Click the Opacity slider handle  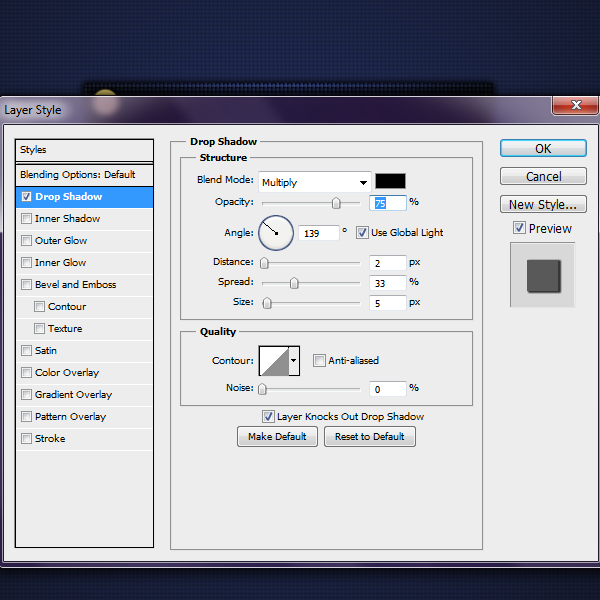pyautogui.click(x=336, y=203)
